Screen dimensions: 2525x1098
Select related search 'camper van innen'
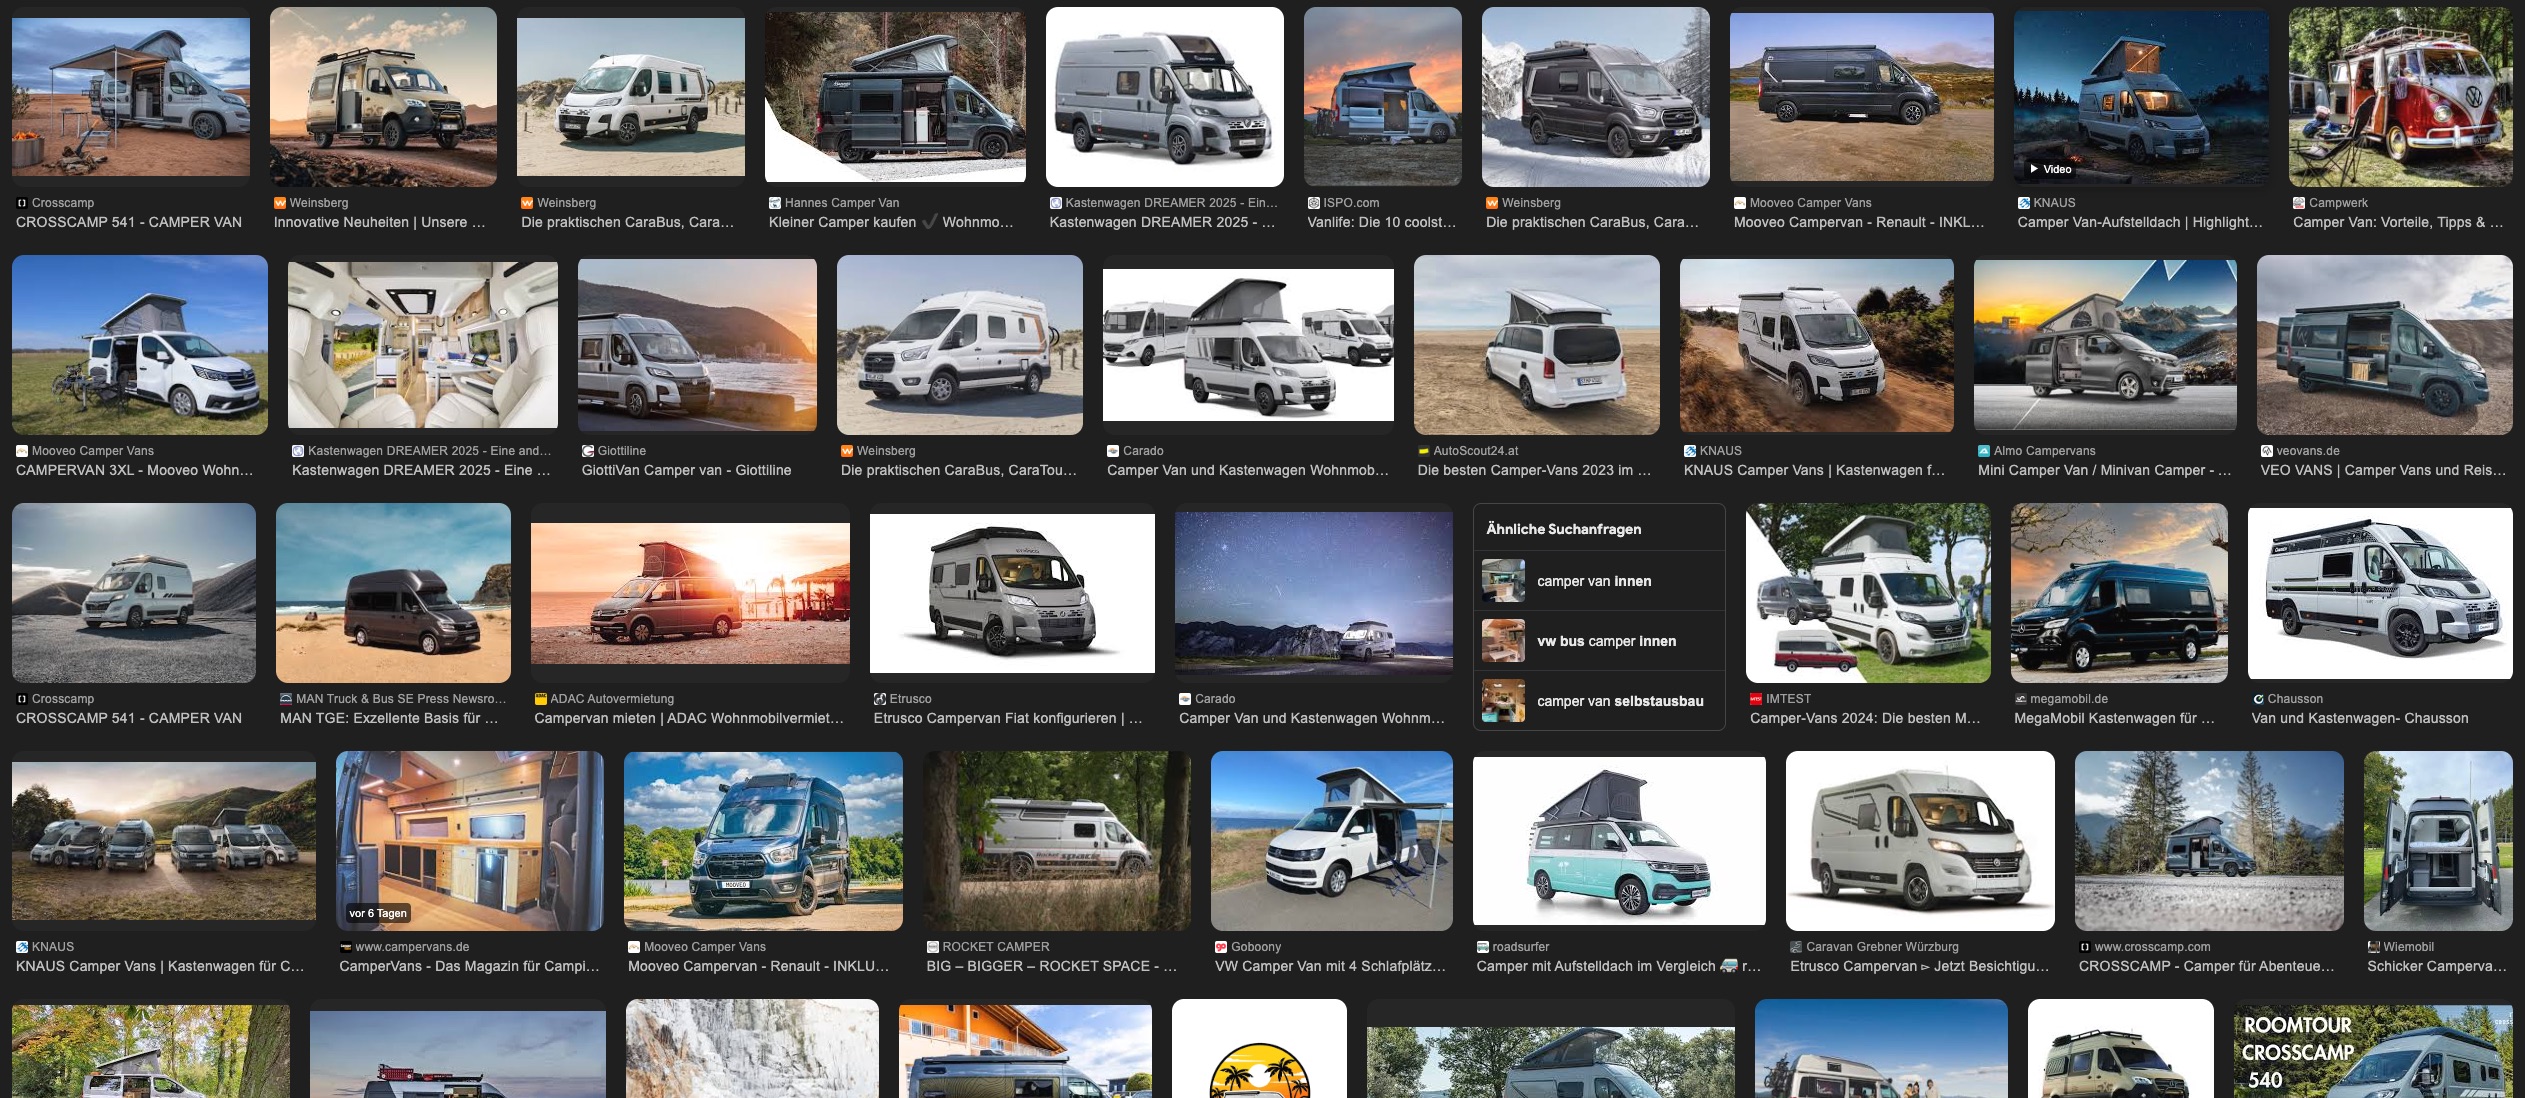pyautogui.click(x=1593, y=581)
